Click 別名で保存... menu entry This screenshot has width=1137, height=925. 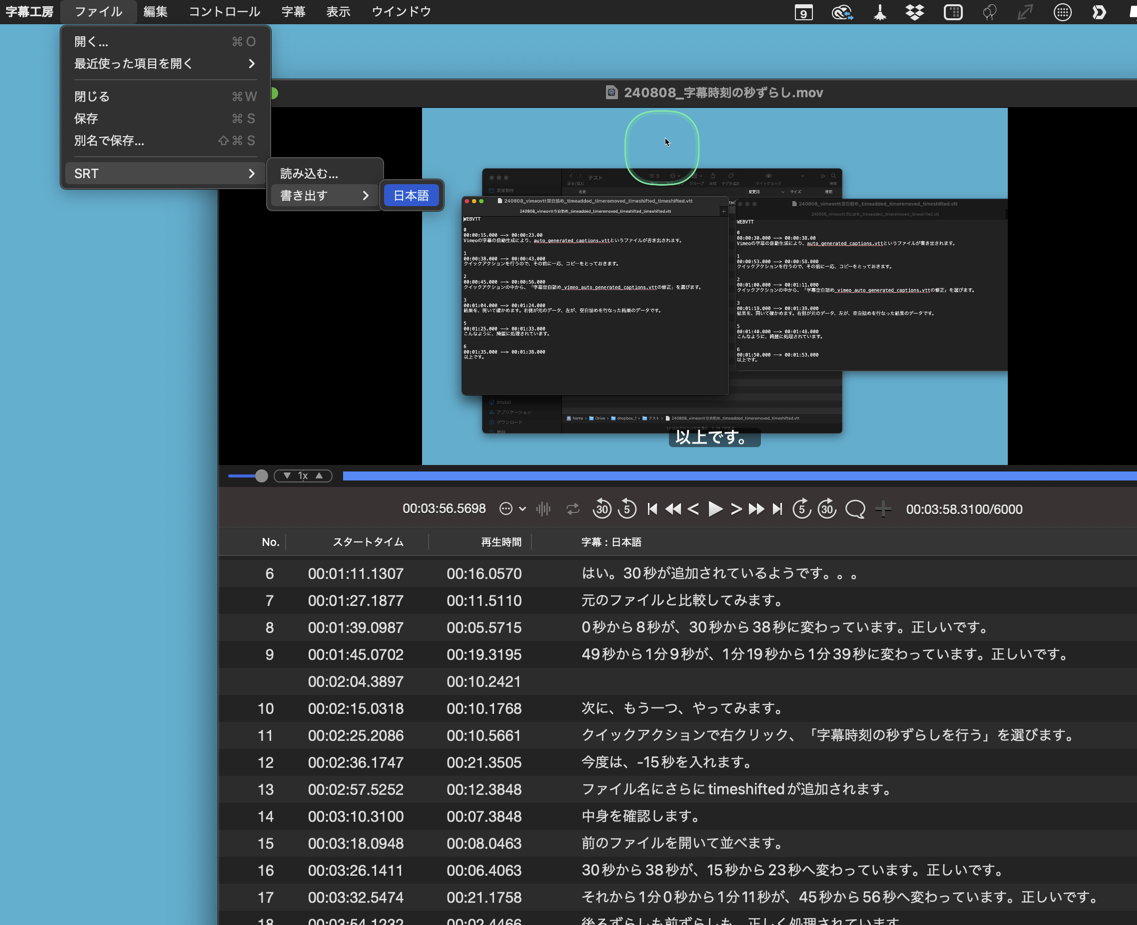(x=109, y=140)
